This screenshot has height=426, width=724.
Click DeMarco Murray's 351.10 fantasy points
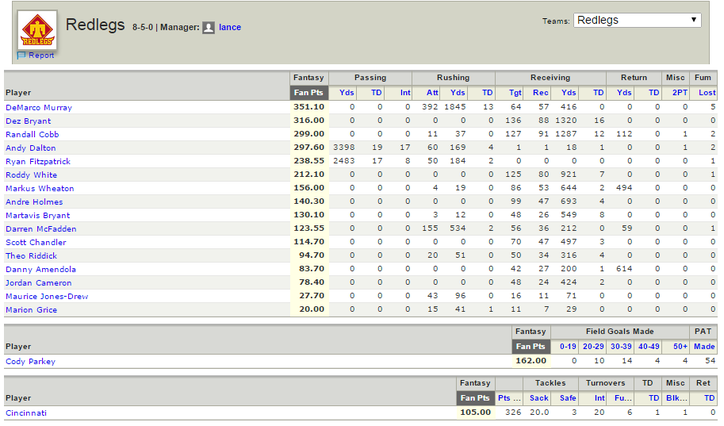(x=309, y=107)
